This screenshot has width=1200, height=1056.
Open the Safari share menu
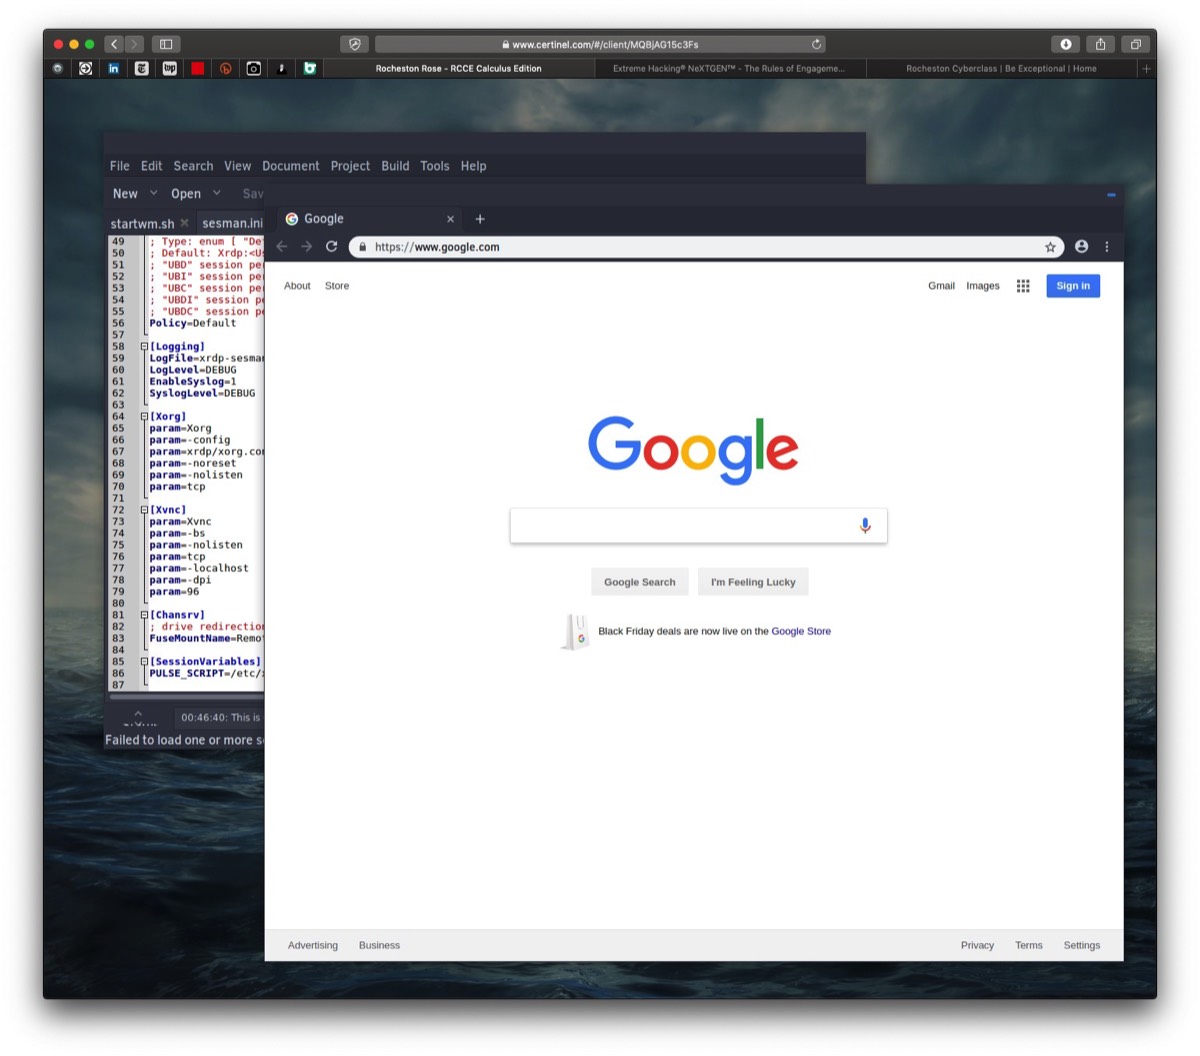[1101, 44]
